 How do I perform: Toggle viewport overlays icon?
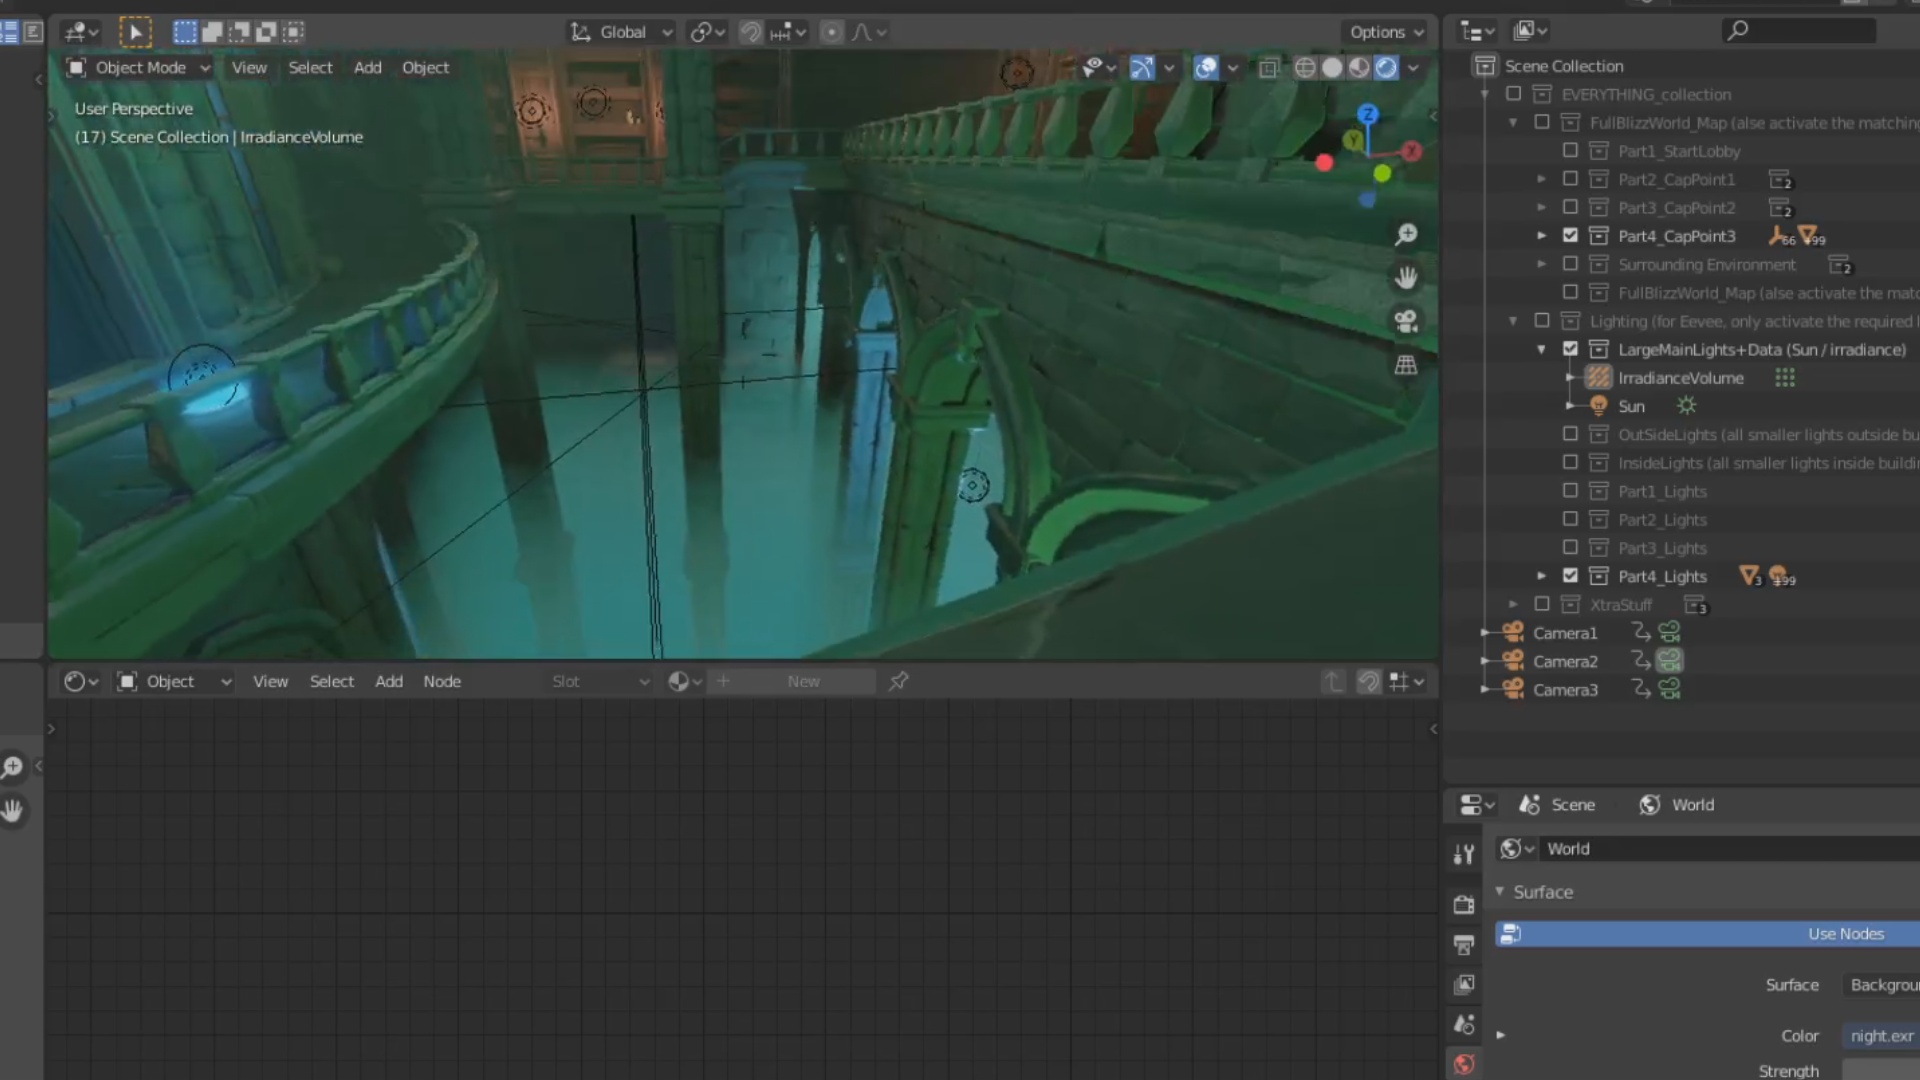pyautogui.click(x=1206, y=67)
